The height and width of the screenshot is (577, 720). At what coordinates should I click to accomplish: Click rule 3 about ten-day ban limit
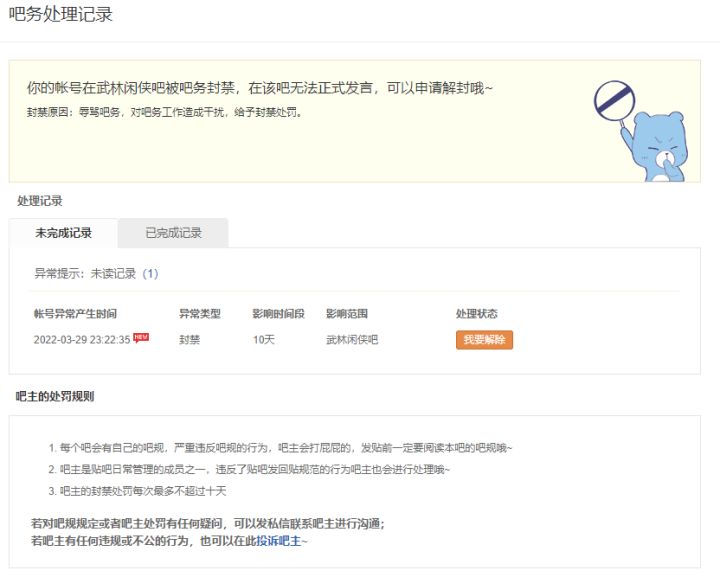point(137,491)
